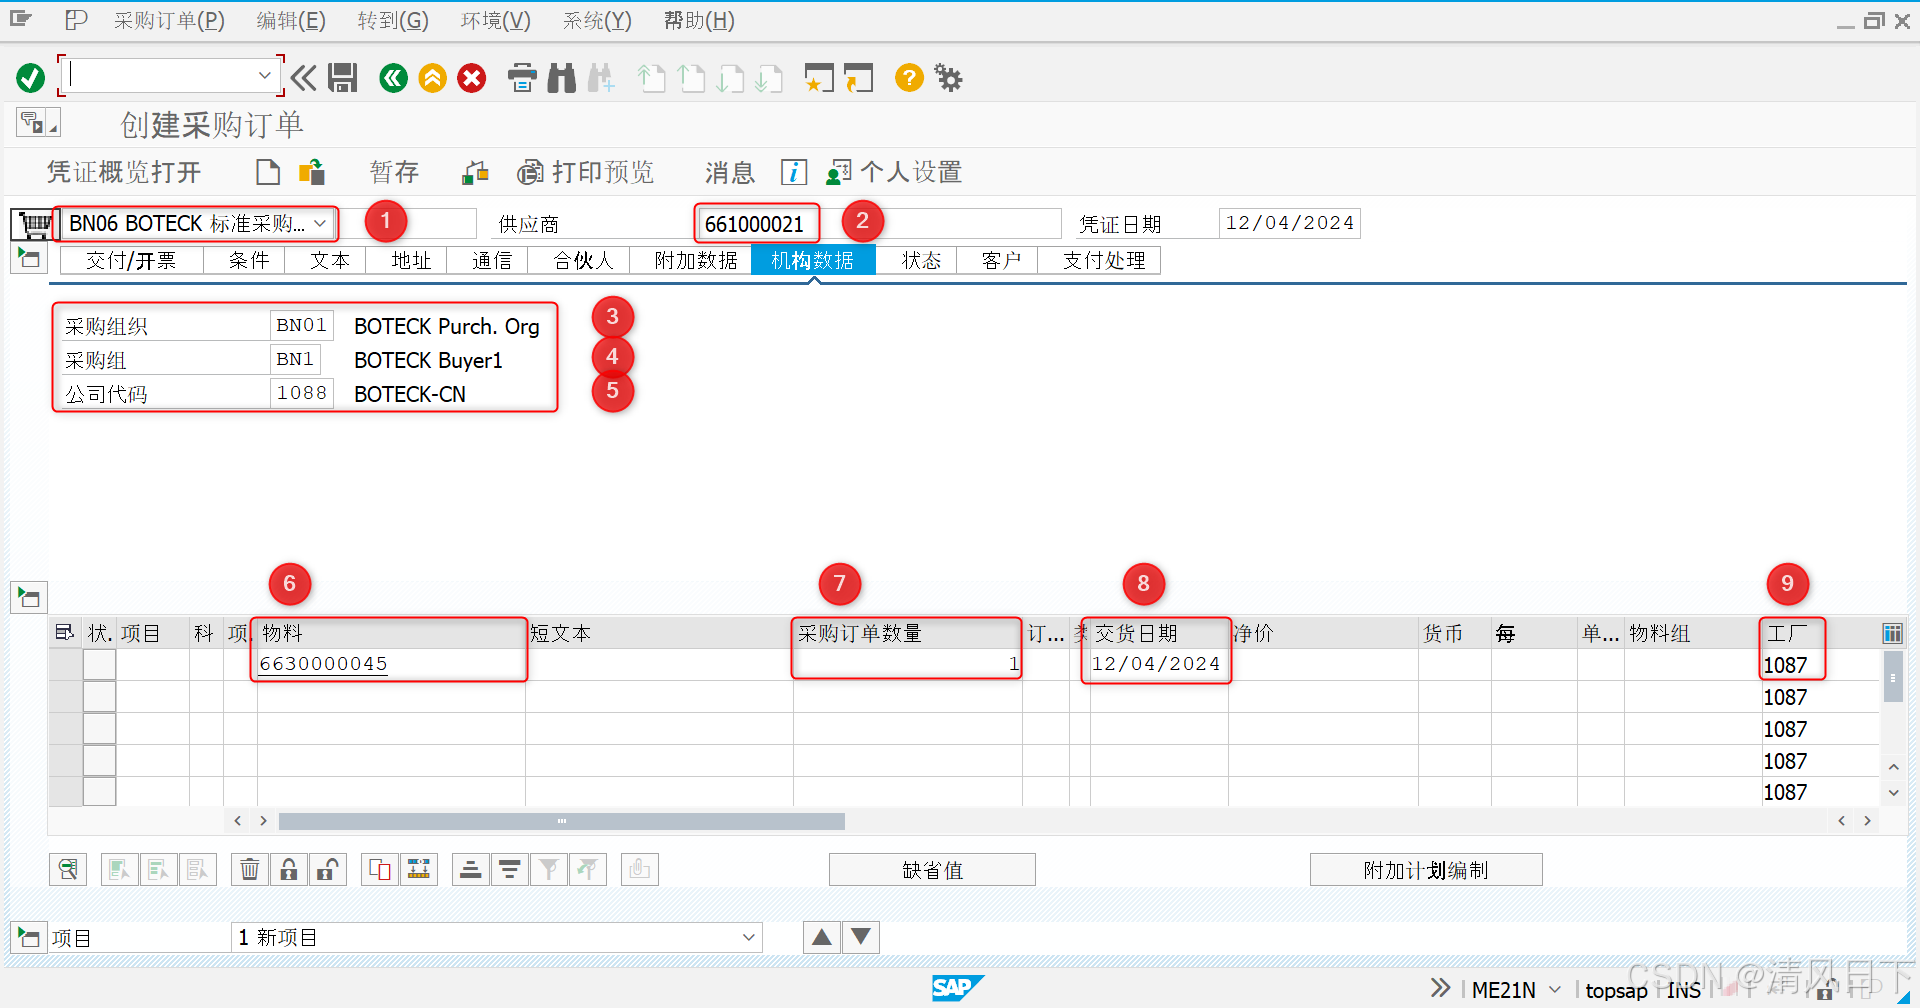Screen dimensions: 1920x1008
Task: Switch to the 交付/开票 tab
Action: click(x=131, y=260)
